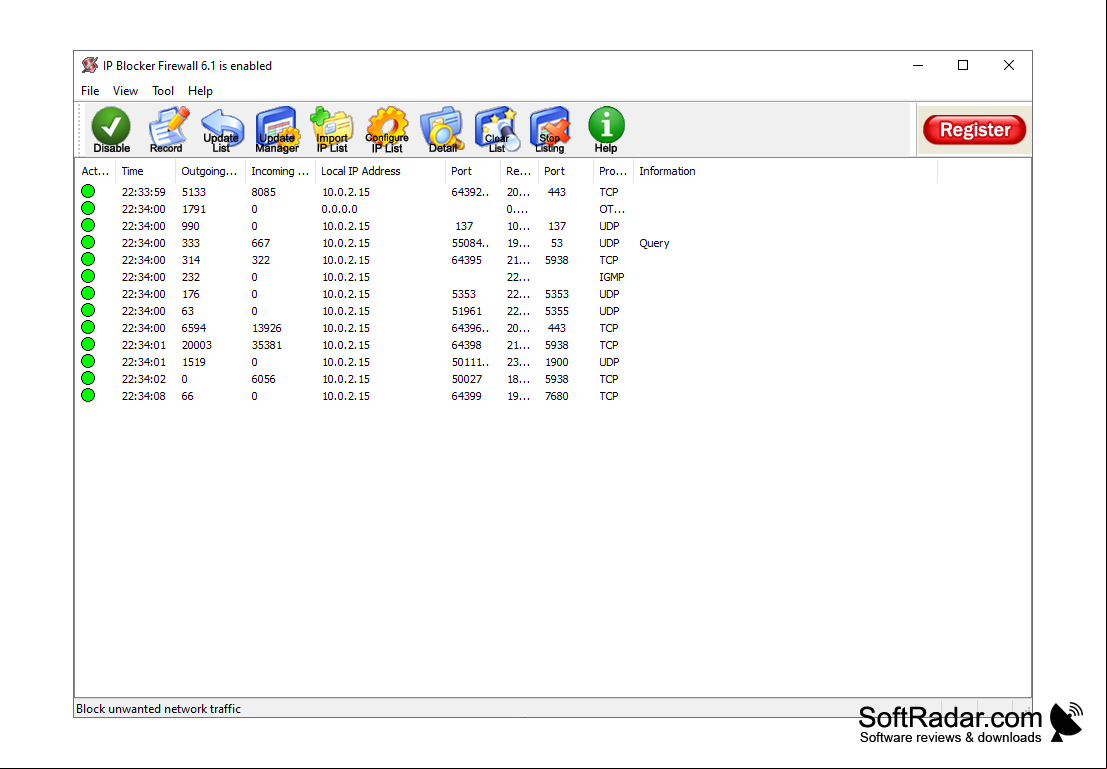Select the time cell 22:33:59
Image resolution: width=1107 pixels, height=769 pixels.
(x=143, y=192)
